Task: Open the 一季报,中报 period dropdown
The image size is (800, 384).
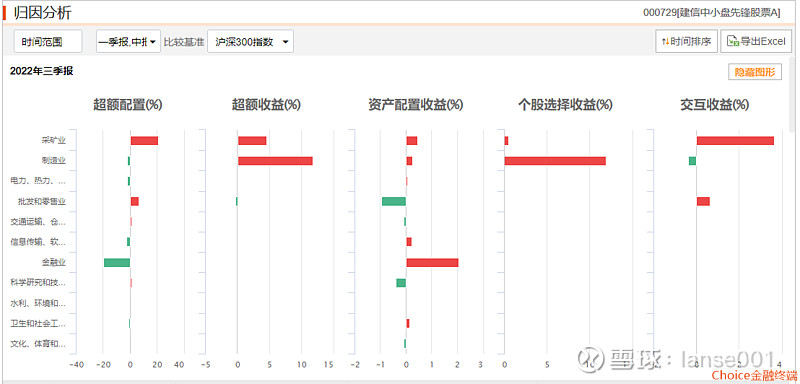Action: [x=129, y=42]
